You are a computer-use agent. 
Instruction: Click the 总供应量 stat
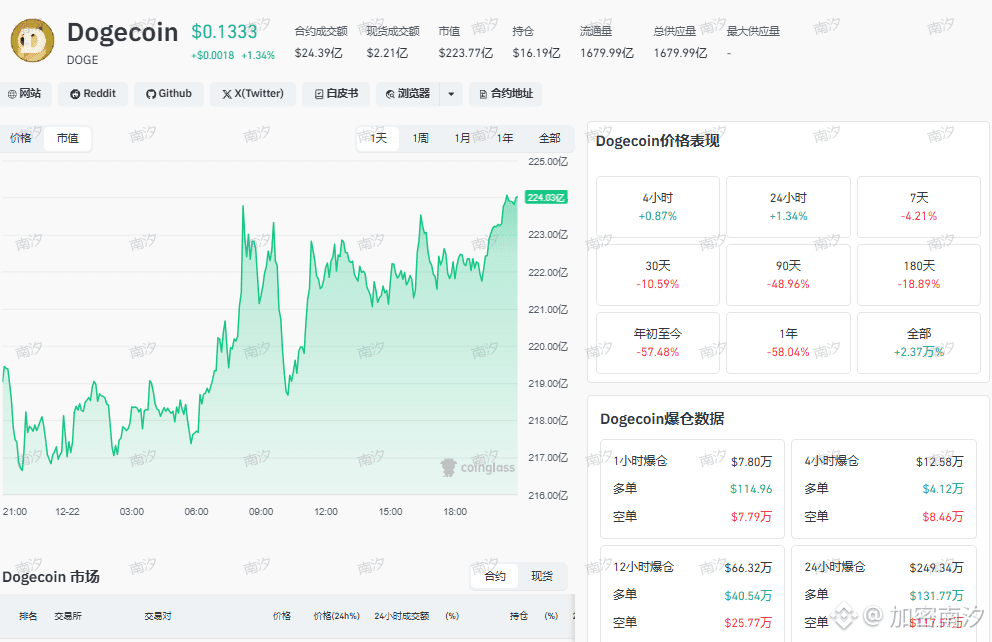[x=680, y=42]
